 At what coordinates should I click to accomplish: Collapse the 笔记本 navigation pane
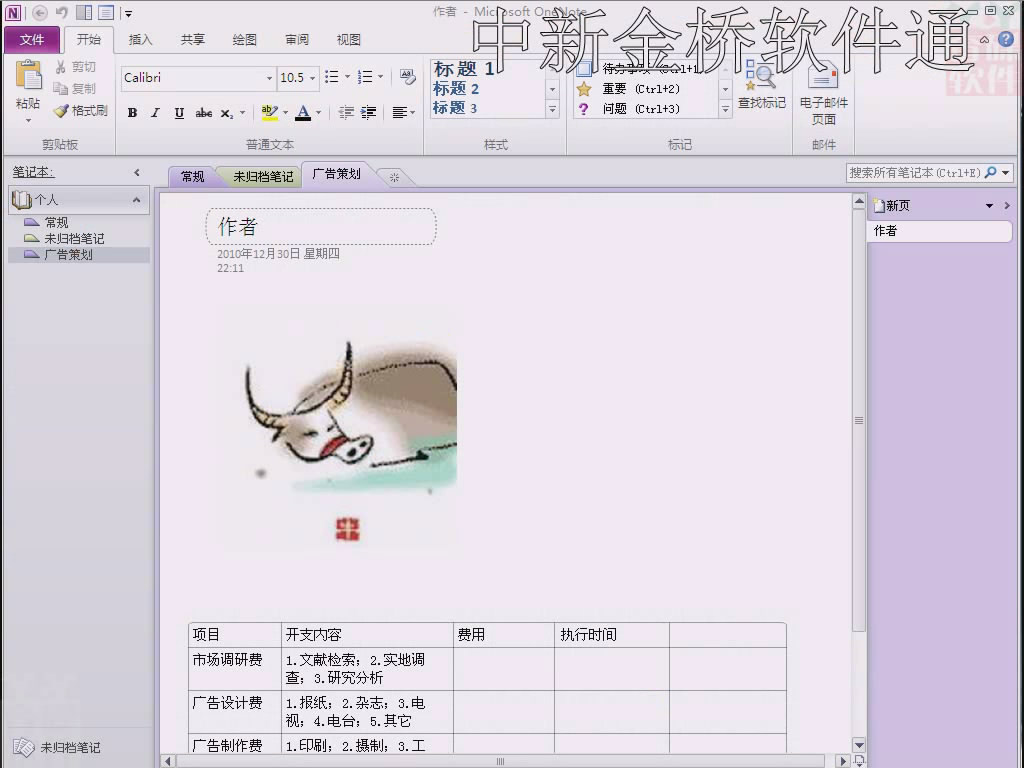[136, 172]
